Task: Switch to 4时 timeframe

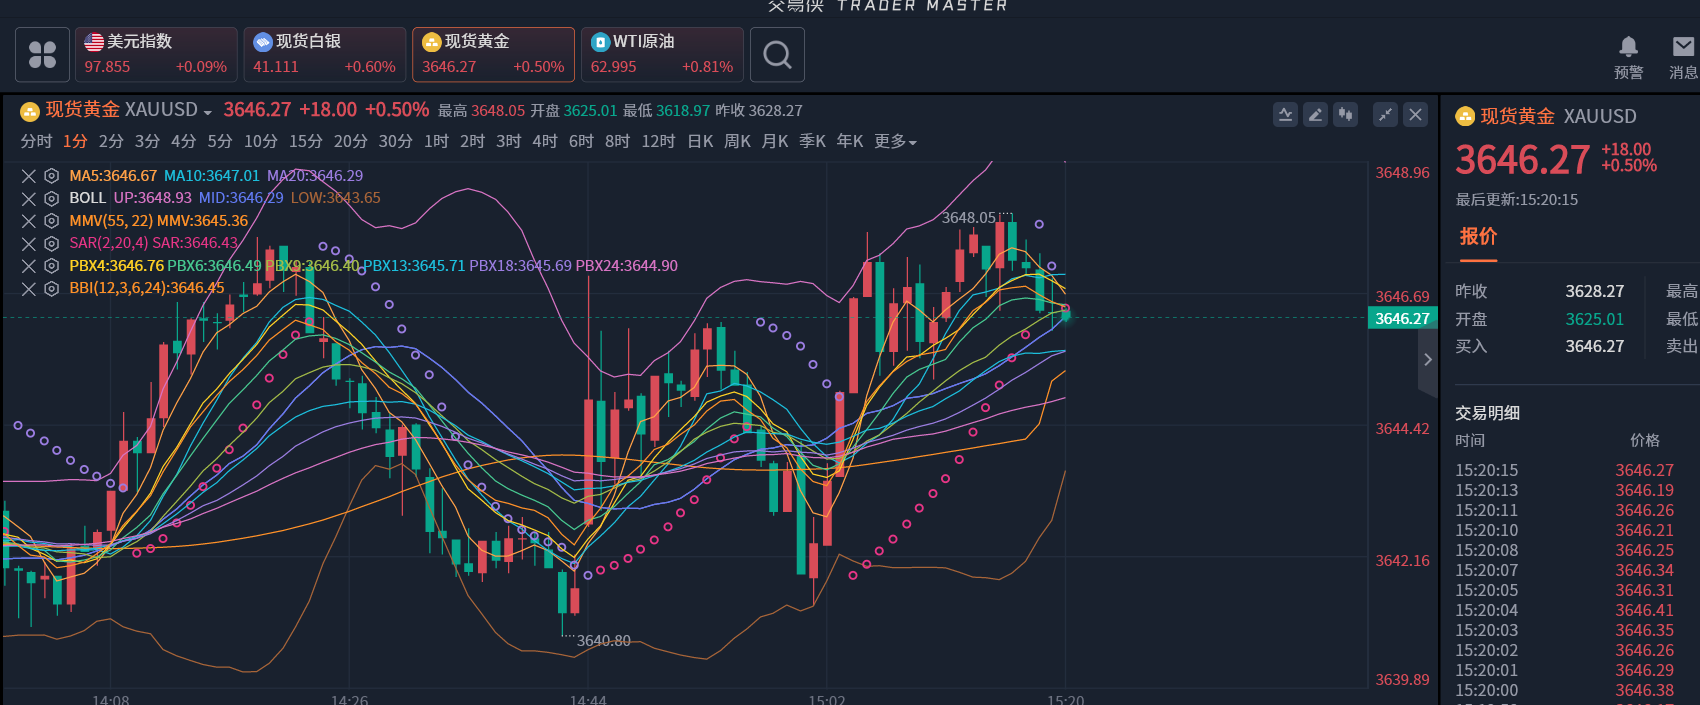Action: pyautogui.click(x=545, y=142)
